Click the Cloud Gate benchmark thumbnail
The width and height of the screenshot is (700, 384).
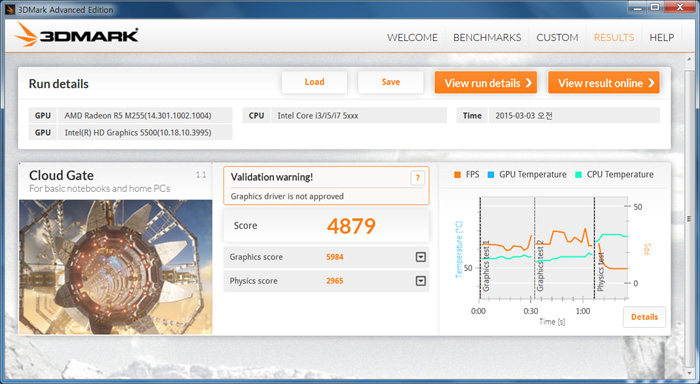pos(116,267)
